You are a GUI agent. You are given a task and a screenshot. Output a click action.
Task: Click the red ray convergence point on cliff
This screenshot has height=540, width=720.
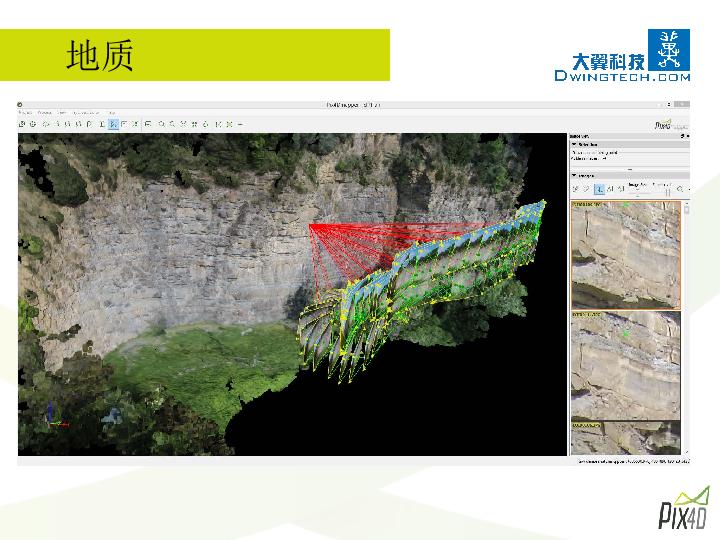tap(310, 225)
